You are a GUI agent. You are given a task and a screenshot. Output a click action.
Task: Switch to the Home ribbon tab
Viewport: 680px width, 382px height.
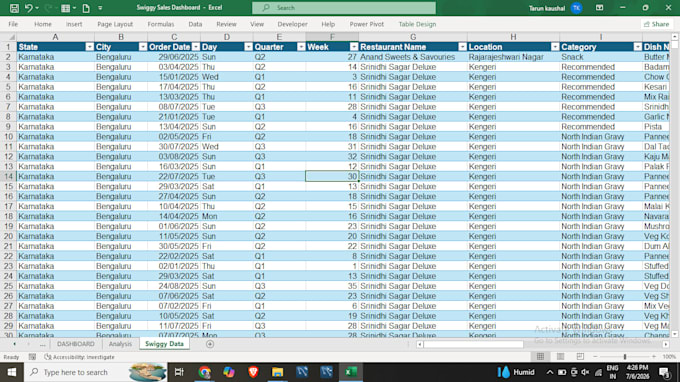click(x=42, y=24)
